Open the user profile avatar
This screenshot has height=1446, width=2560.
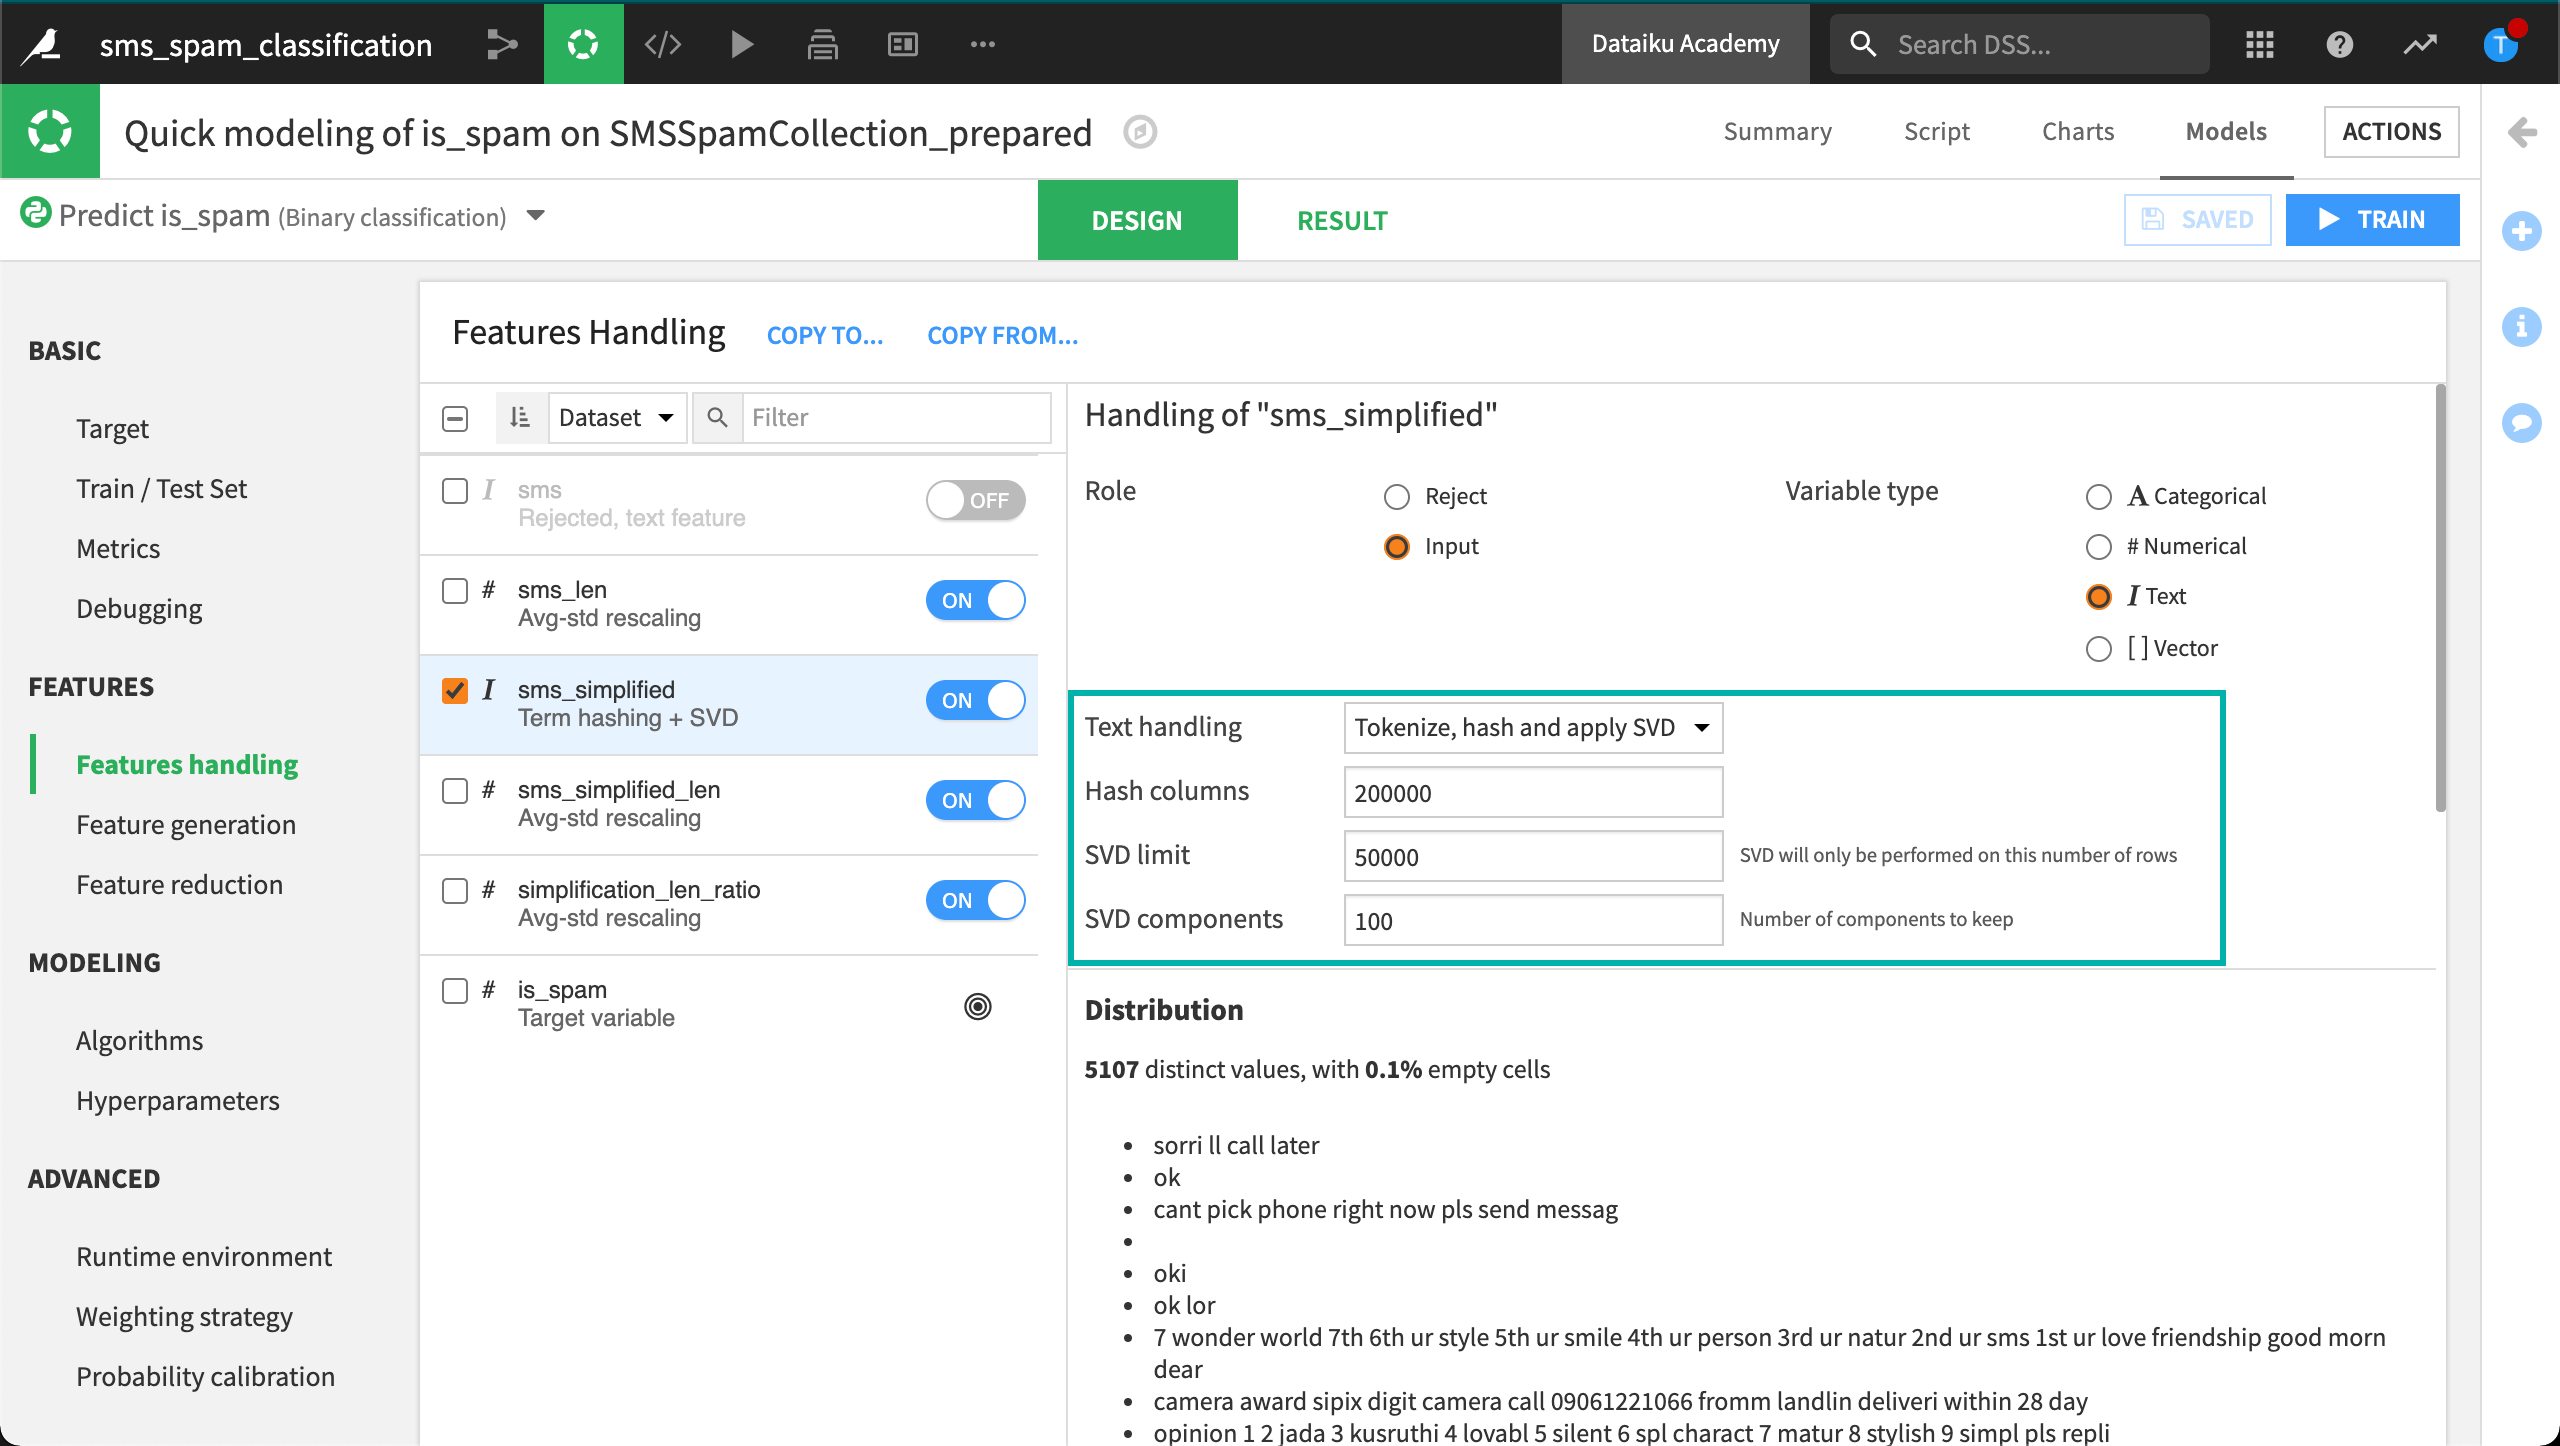click(x=2500, y=44)
